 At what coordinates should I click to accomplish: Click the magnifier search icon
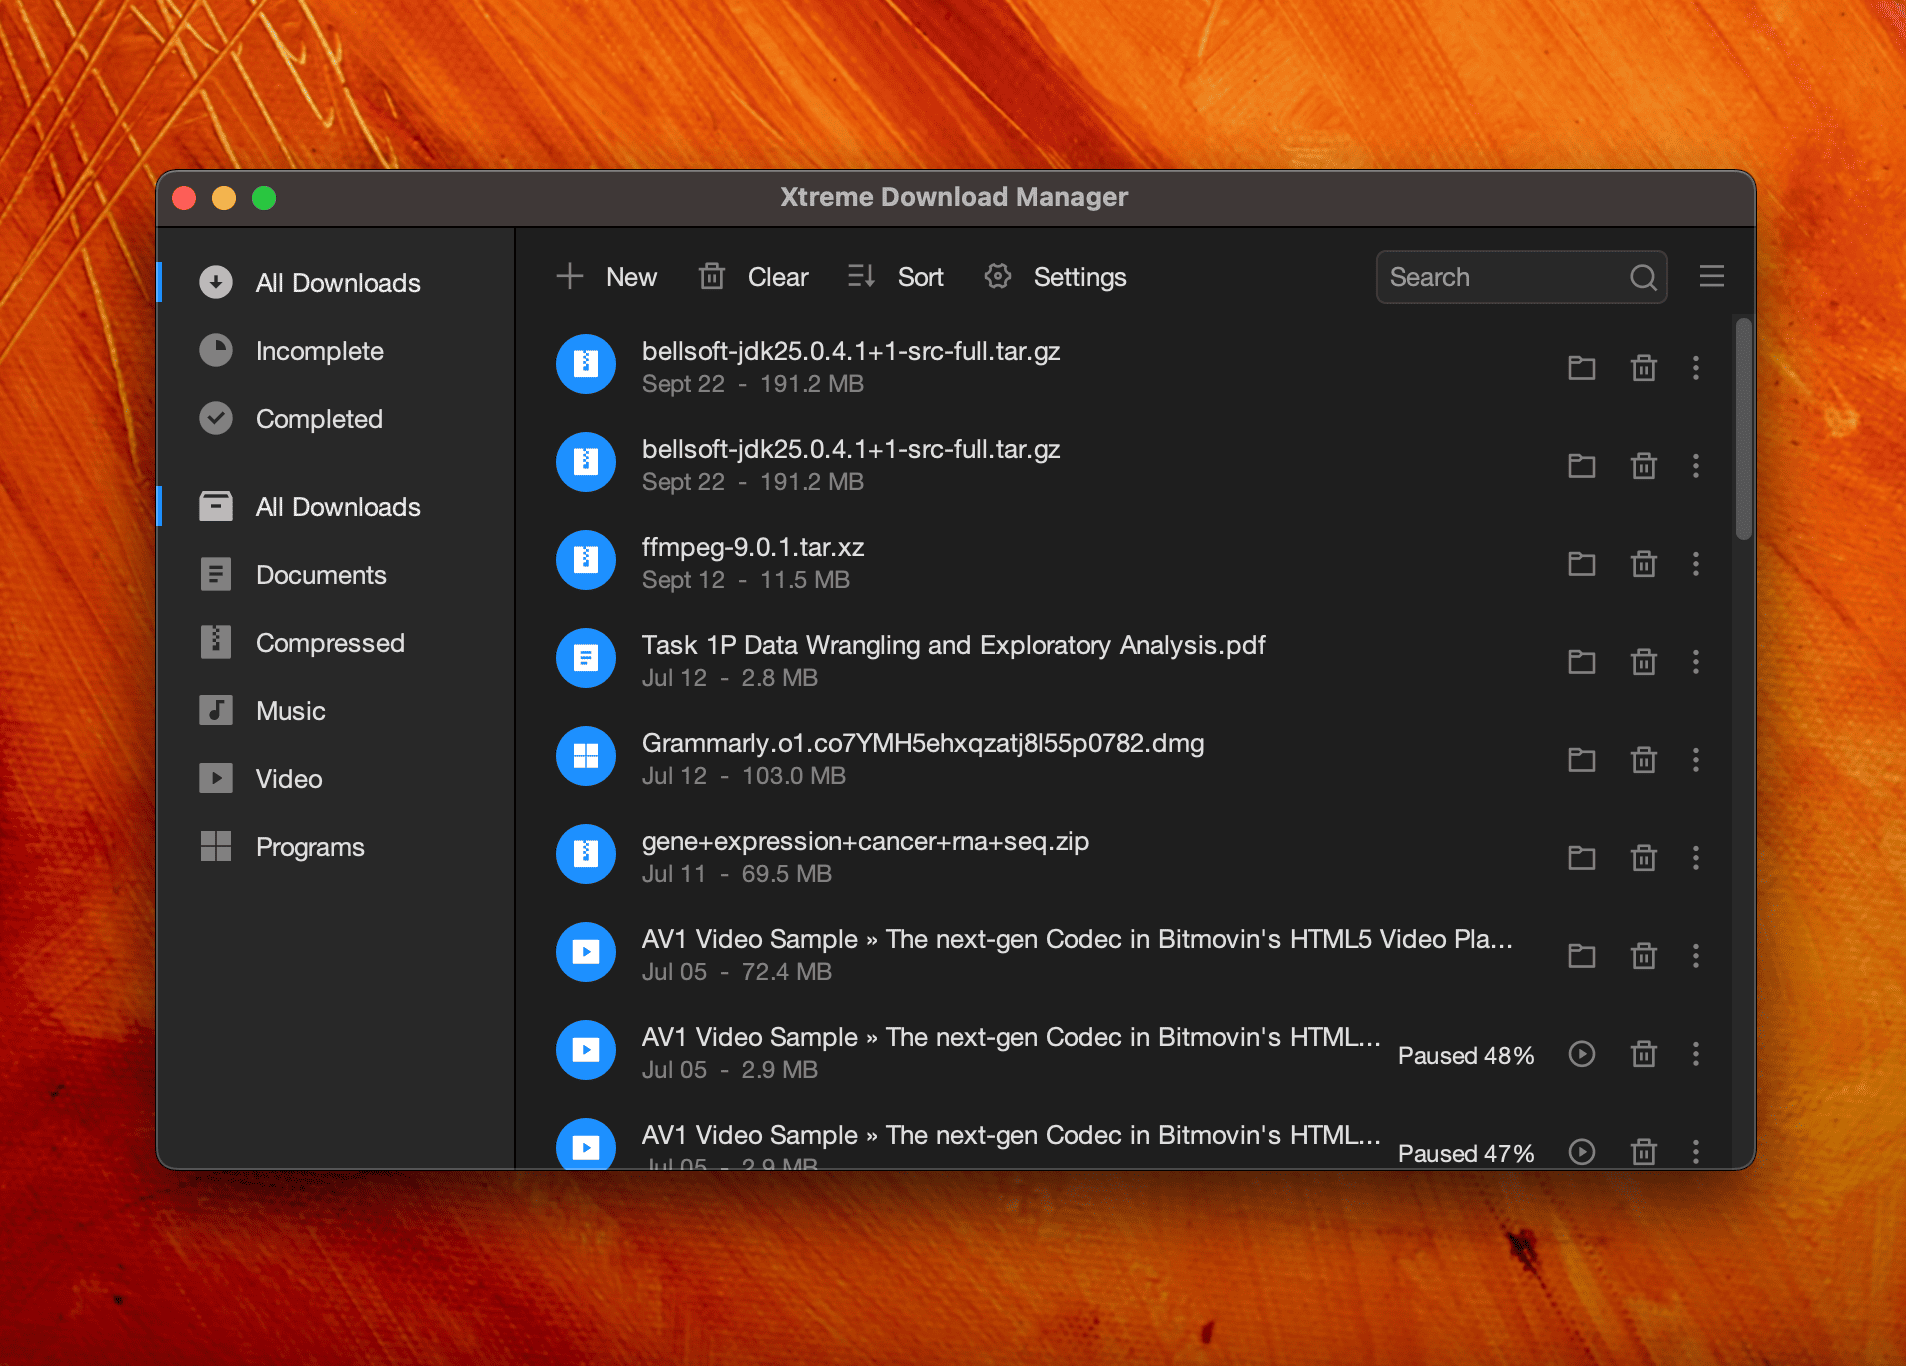point(1643,277)
